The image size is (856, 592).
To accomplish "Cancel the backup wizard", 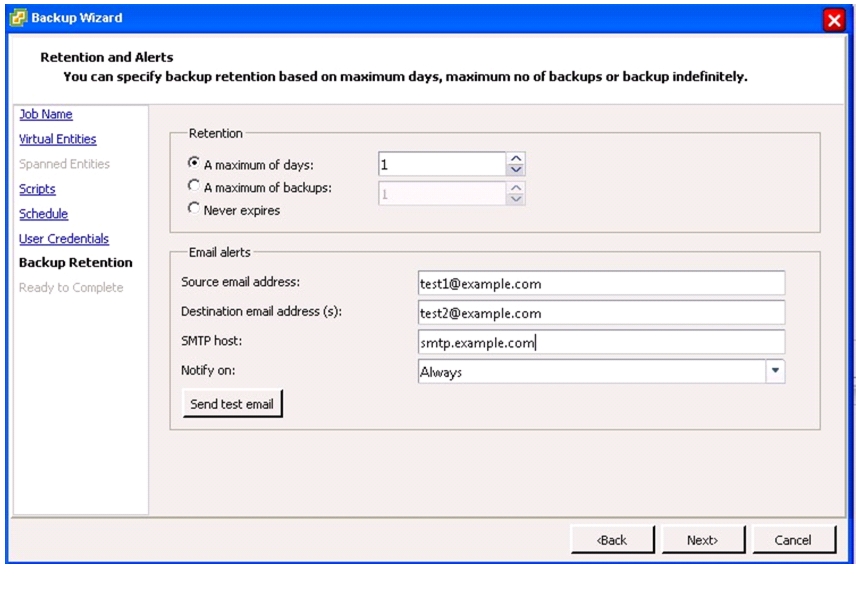I will (x=793, y=540).
